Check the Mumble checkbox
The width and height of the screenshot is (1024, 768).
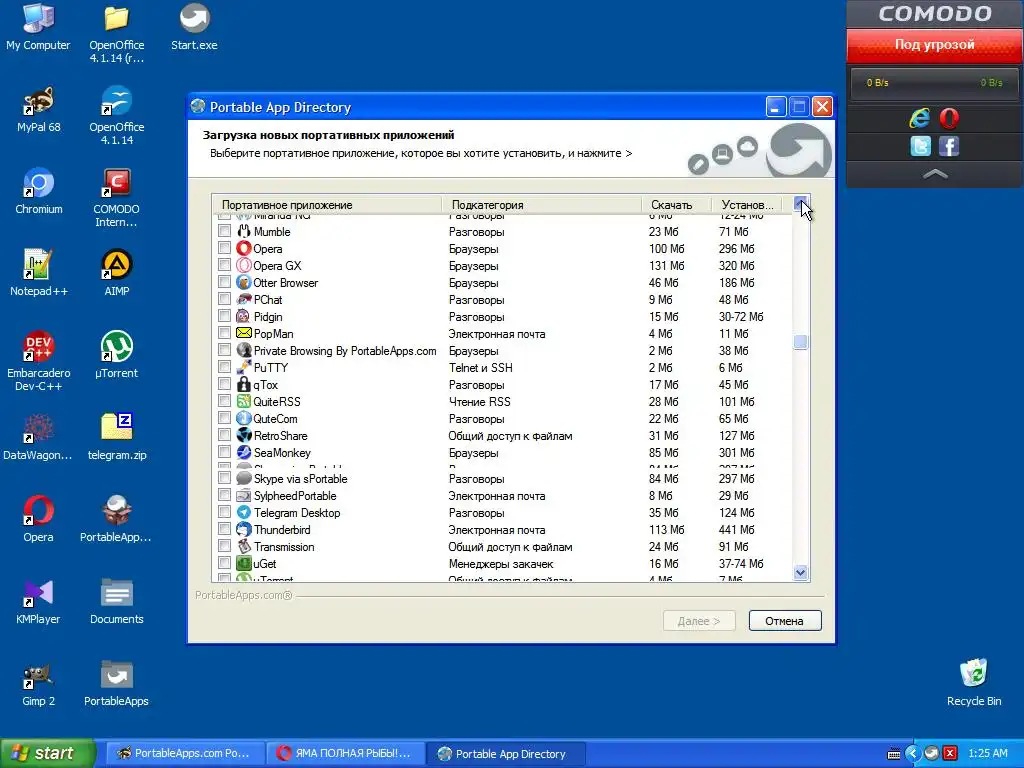(225, 231)
